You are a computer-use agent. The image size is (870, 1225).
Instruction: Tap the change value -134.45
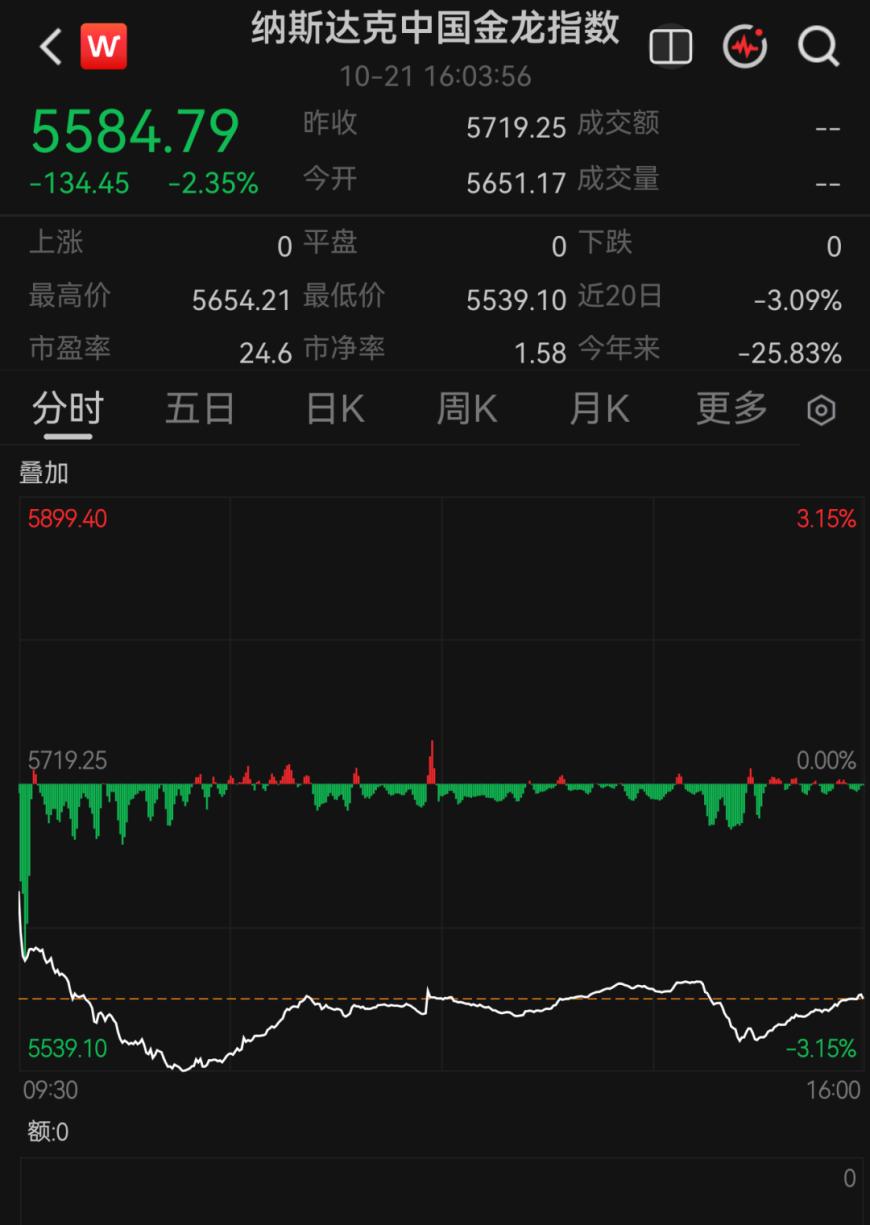pyautogui.click(x=80, y=184)
